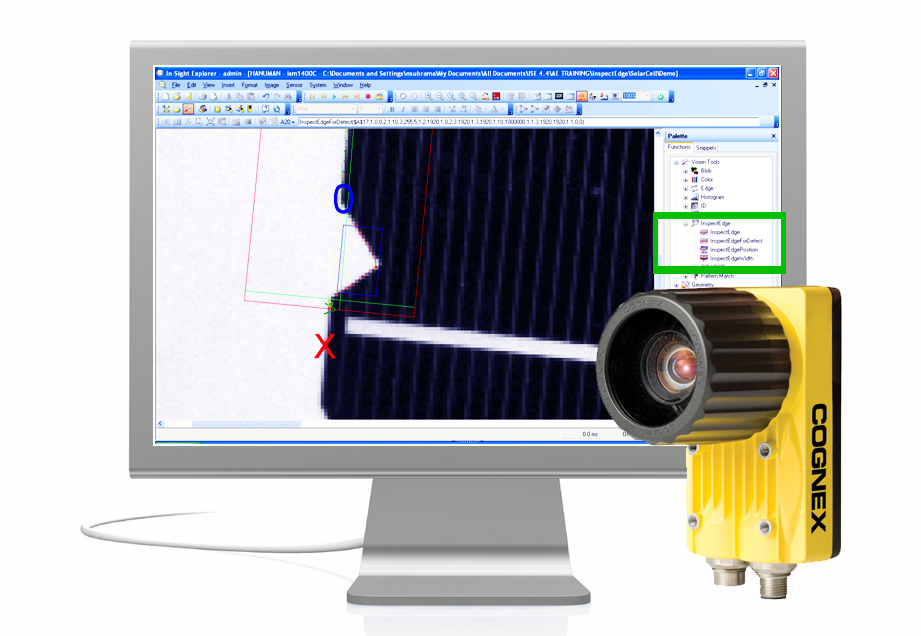921x636 pixels.
Task: Click the palette scroll up arrow
Action: pyautogui.click(x=658, y=134)
